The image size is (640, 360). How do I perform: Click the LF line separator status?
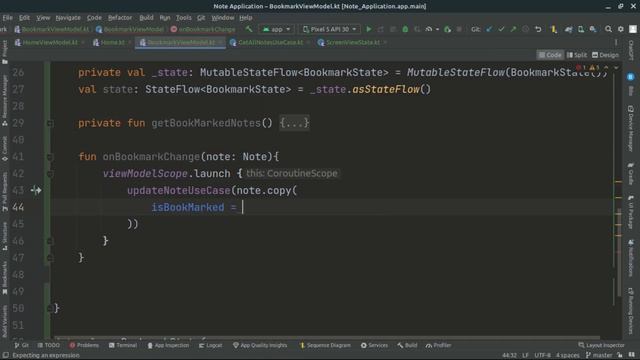(525, 356)
